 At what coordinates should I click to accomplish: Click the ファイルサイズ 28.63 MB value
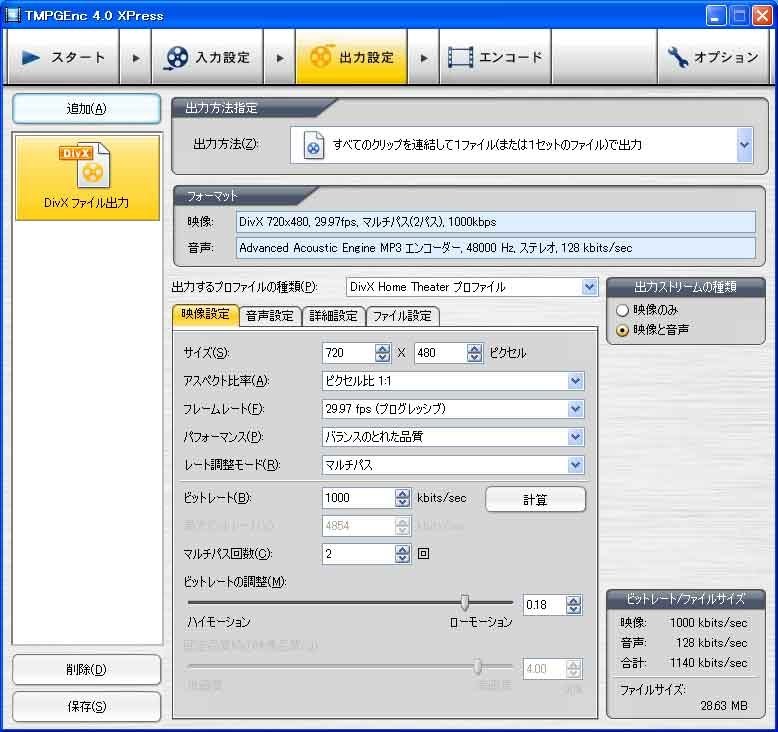(723, 706)
